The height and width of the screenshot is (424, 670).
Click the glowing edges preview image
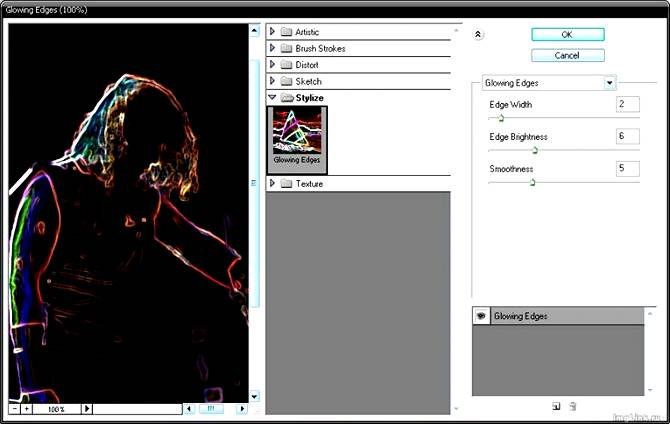pyautogui.click(x=128, y=213)
